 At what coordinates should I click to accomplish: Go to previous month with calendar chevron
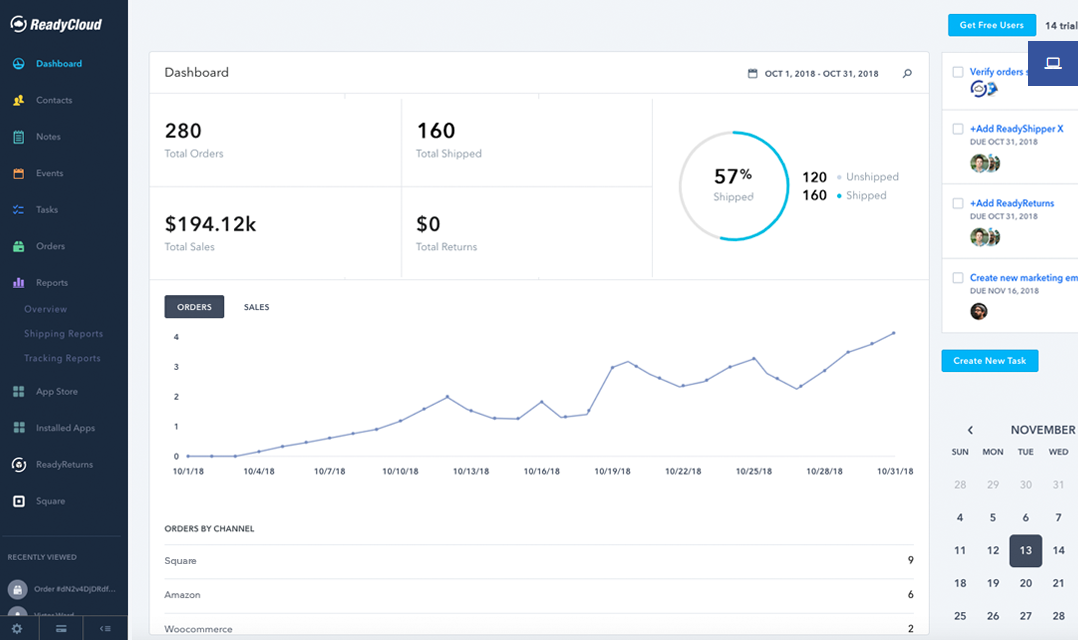(x=970, y=430)
